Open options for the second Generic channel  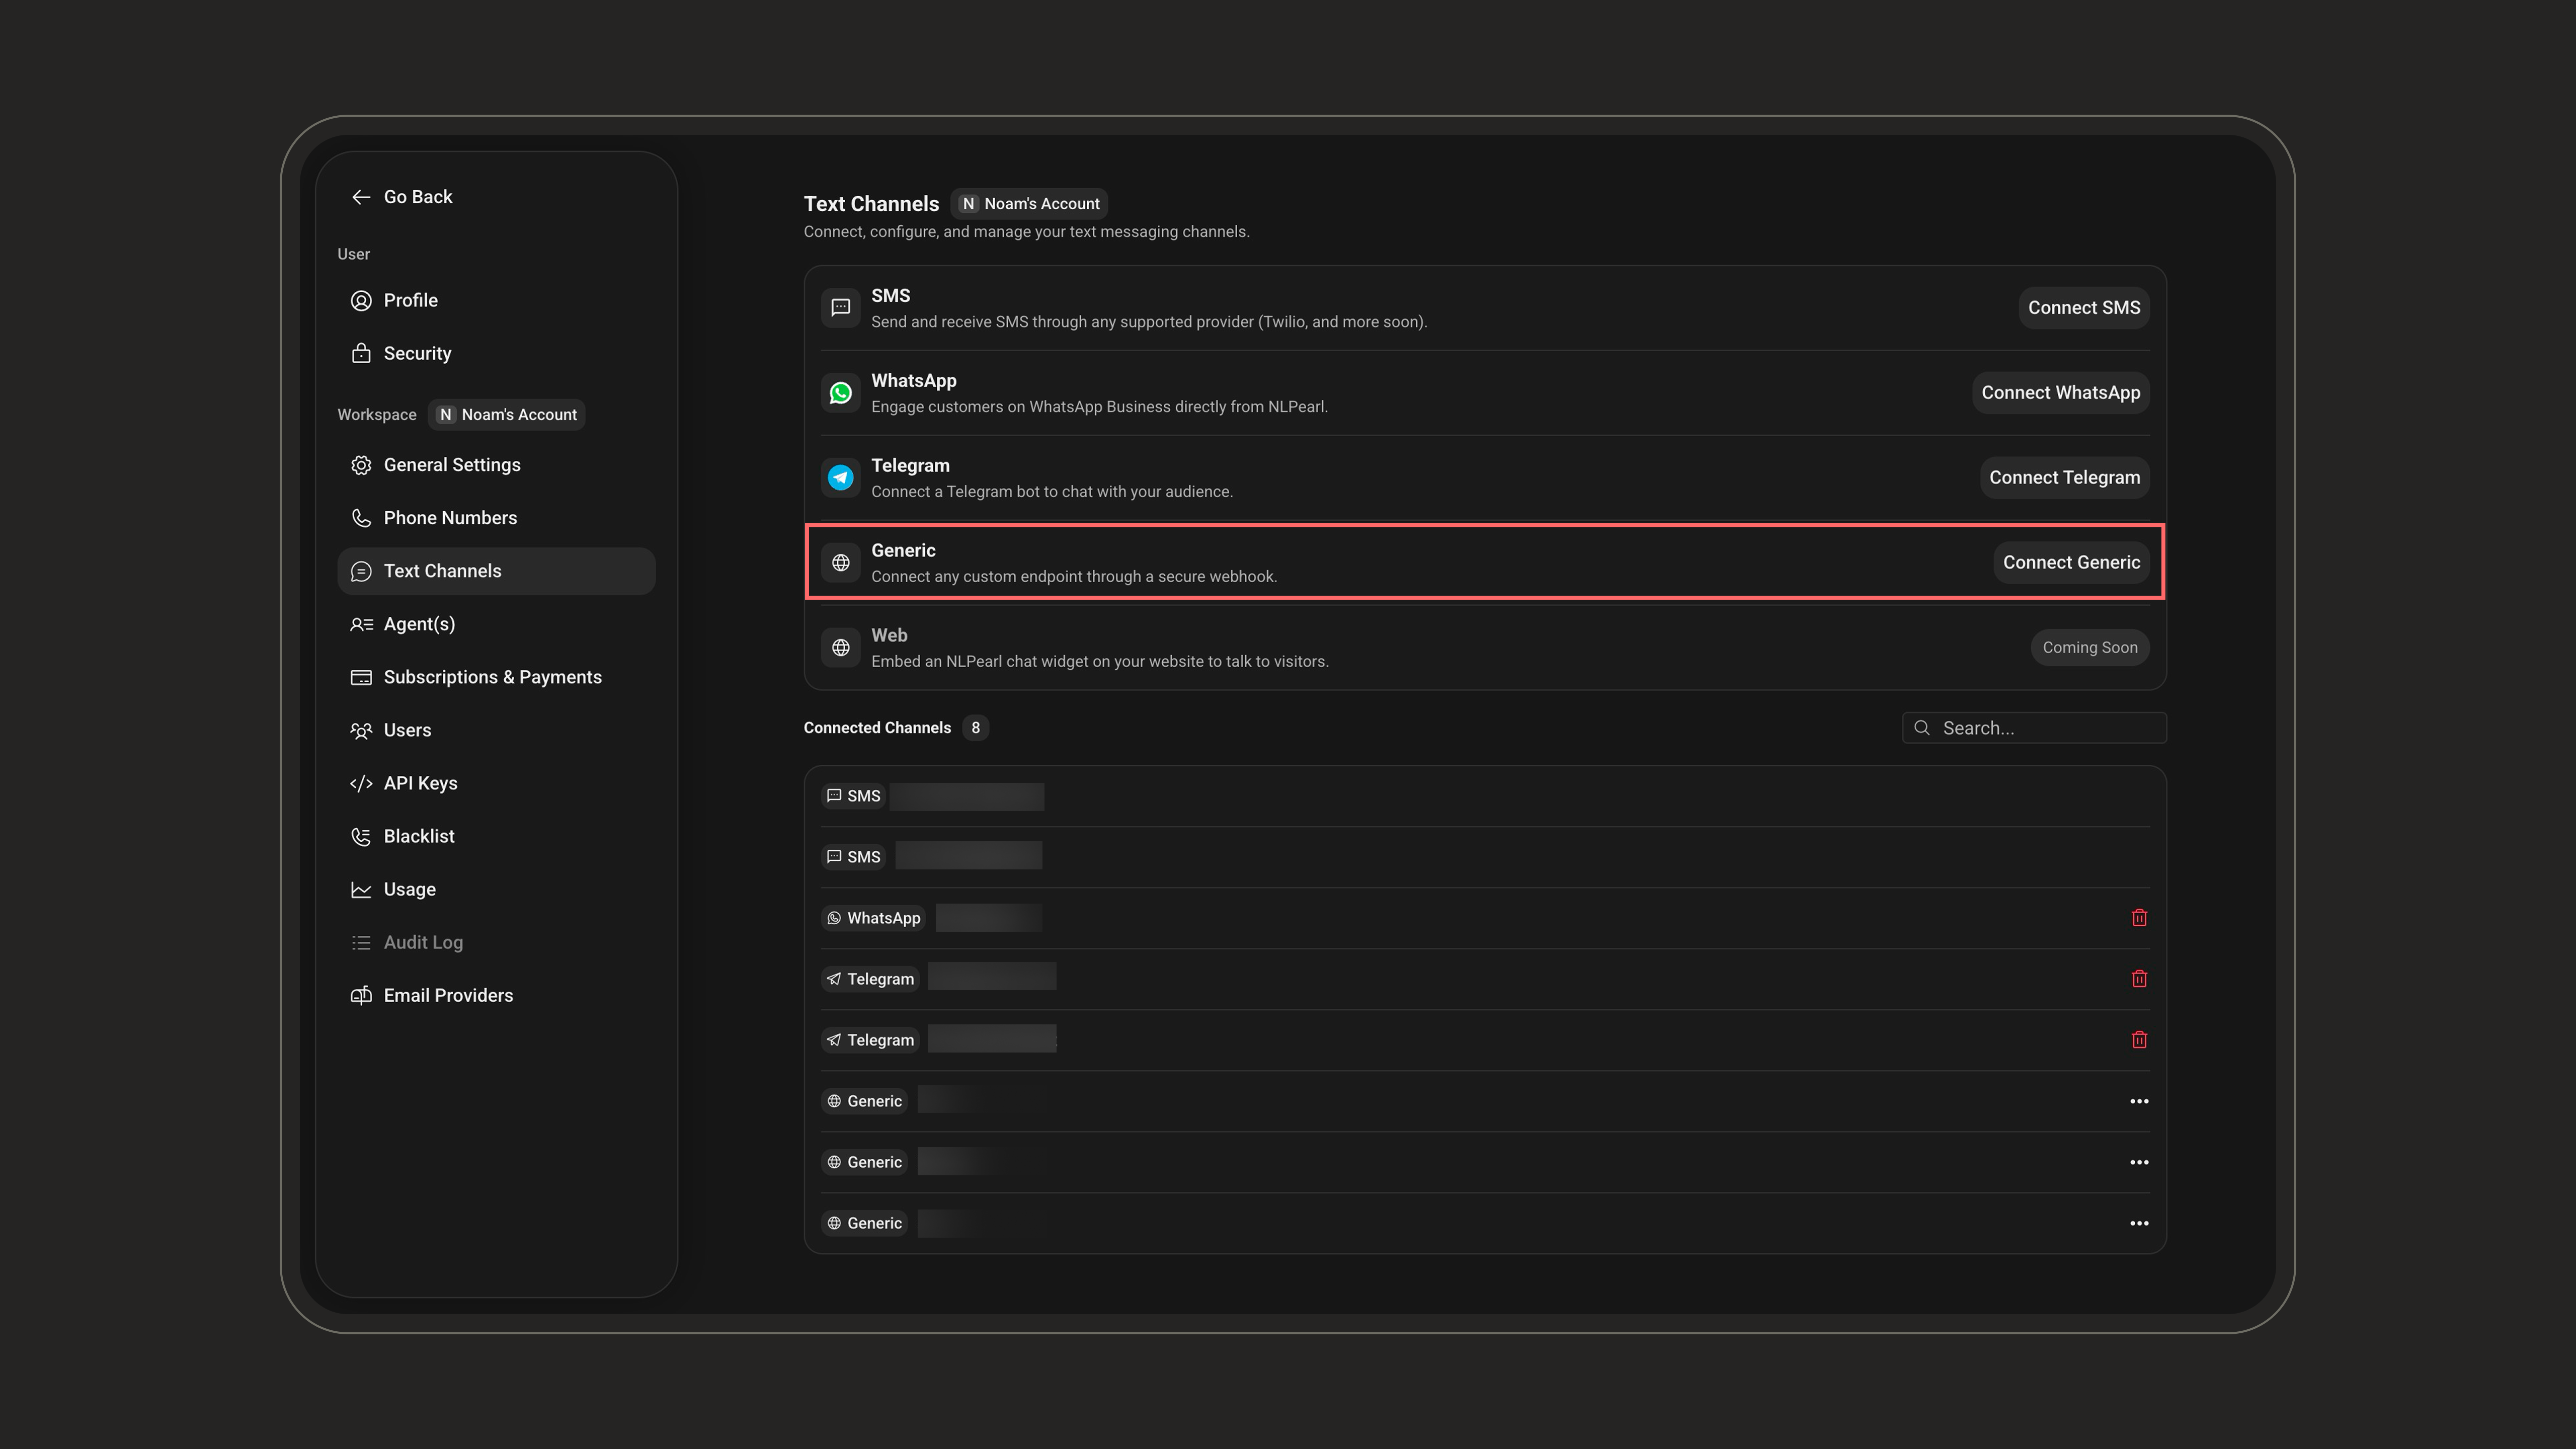pos(2139,1162)
